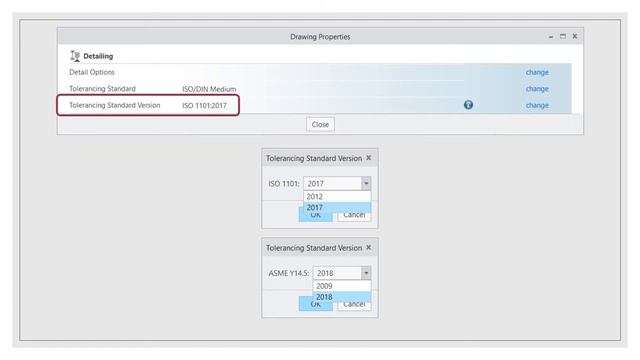Click the Close button in Drawing Properties
This screenshot has width=640, height=360.
tap(320, 124)
